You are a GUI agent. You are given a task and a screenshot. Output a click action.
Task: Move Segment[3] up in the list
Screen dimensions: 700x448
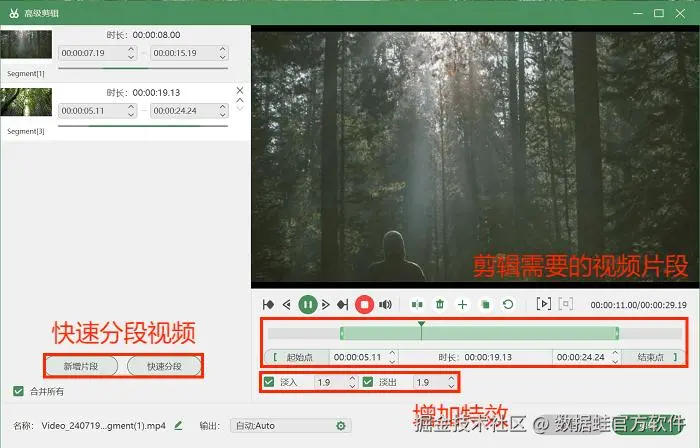pos(240,101)
